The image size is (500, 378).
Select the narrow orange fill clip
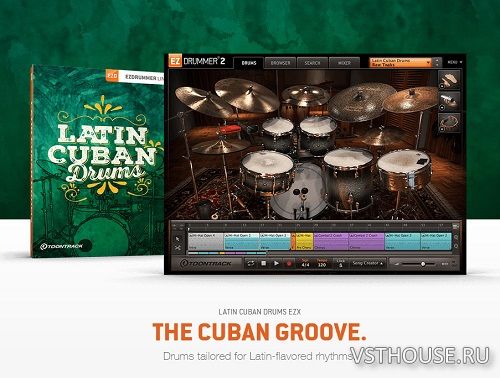[293, 241]
